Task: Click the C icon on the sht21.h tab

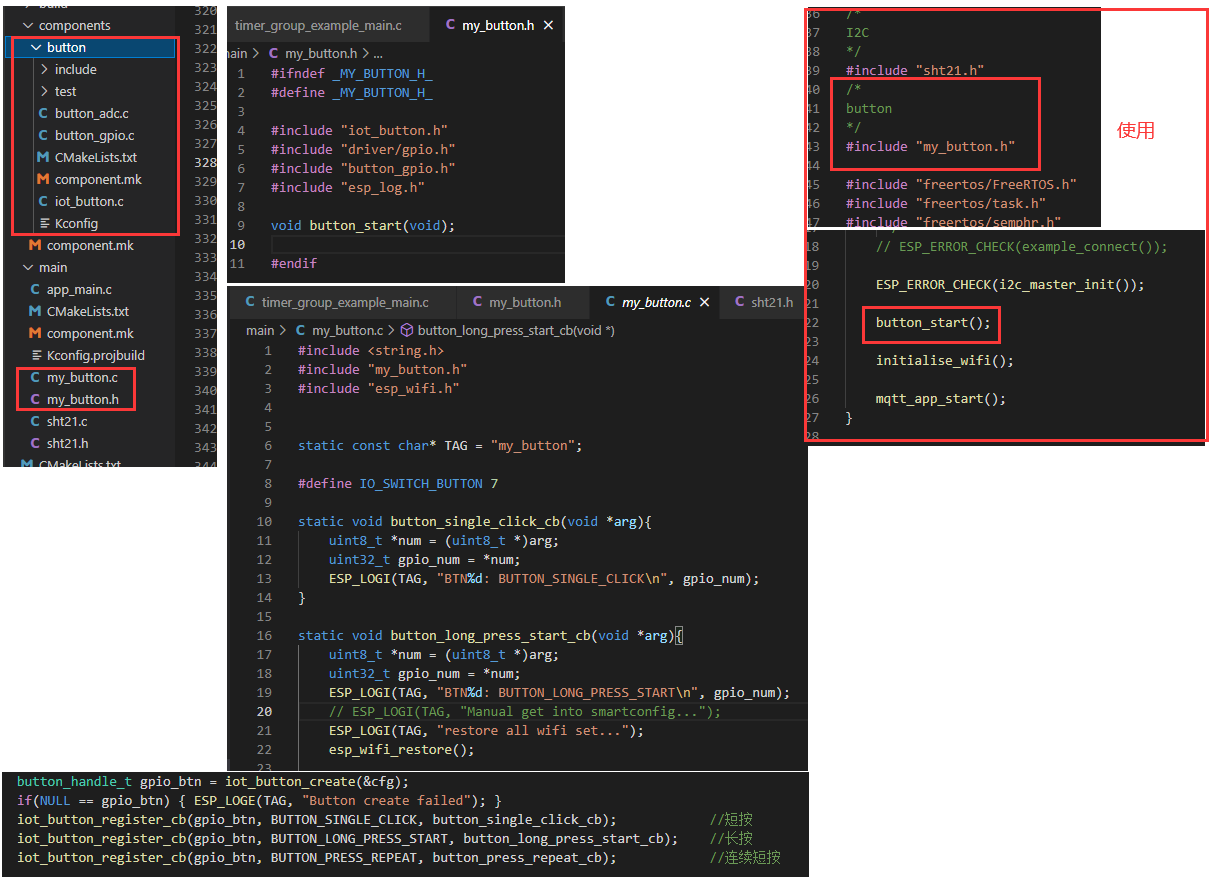Action: pyautogui.click(x=739, y=302)
